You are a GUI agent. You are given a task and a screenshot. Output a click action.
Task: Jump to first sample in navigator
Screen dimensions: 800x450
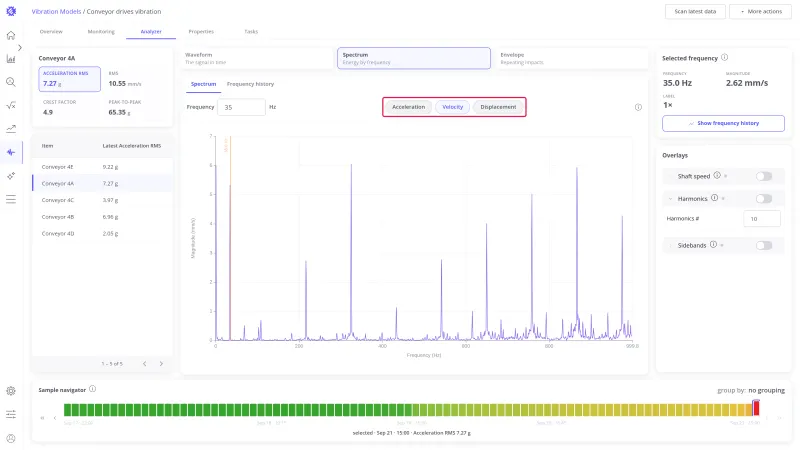click(42, 418)
